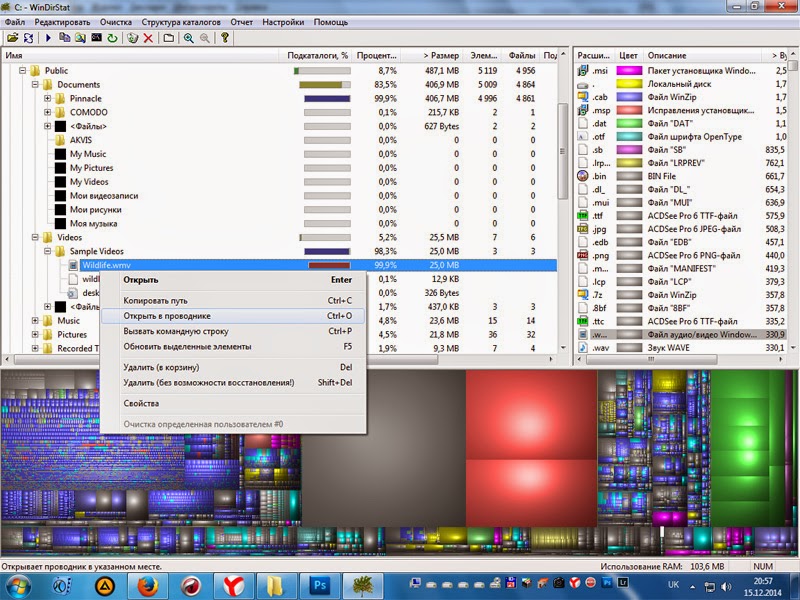Click the zoom in magnifier icon
The image size is (800, 600).
click(x=189, y=38)
